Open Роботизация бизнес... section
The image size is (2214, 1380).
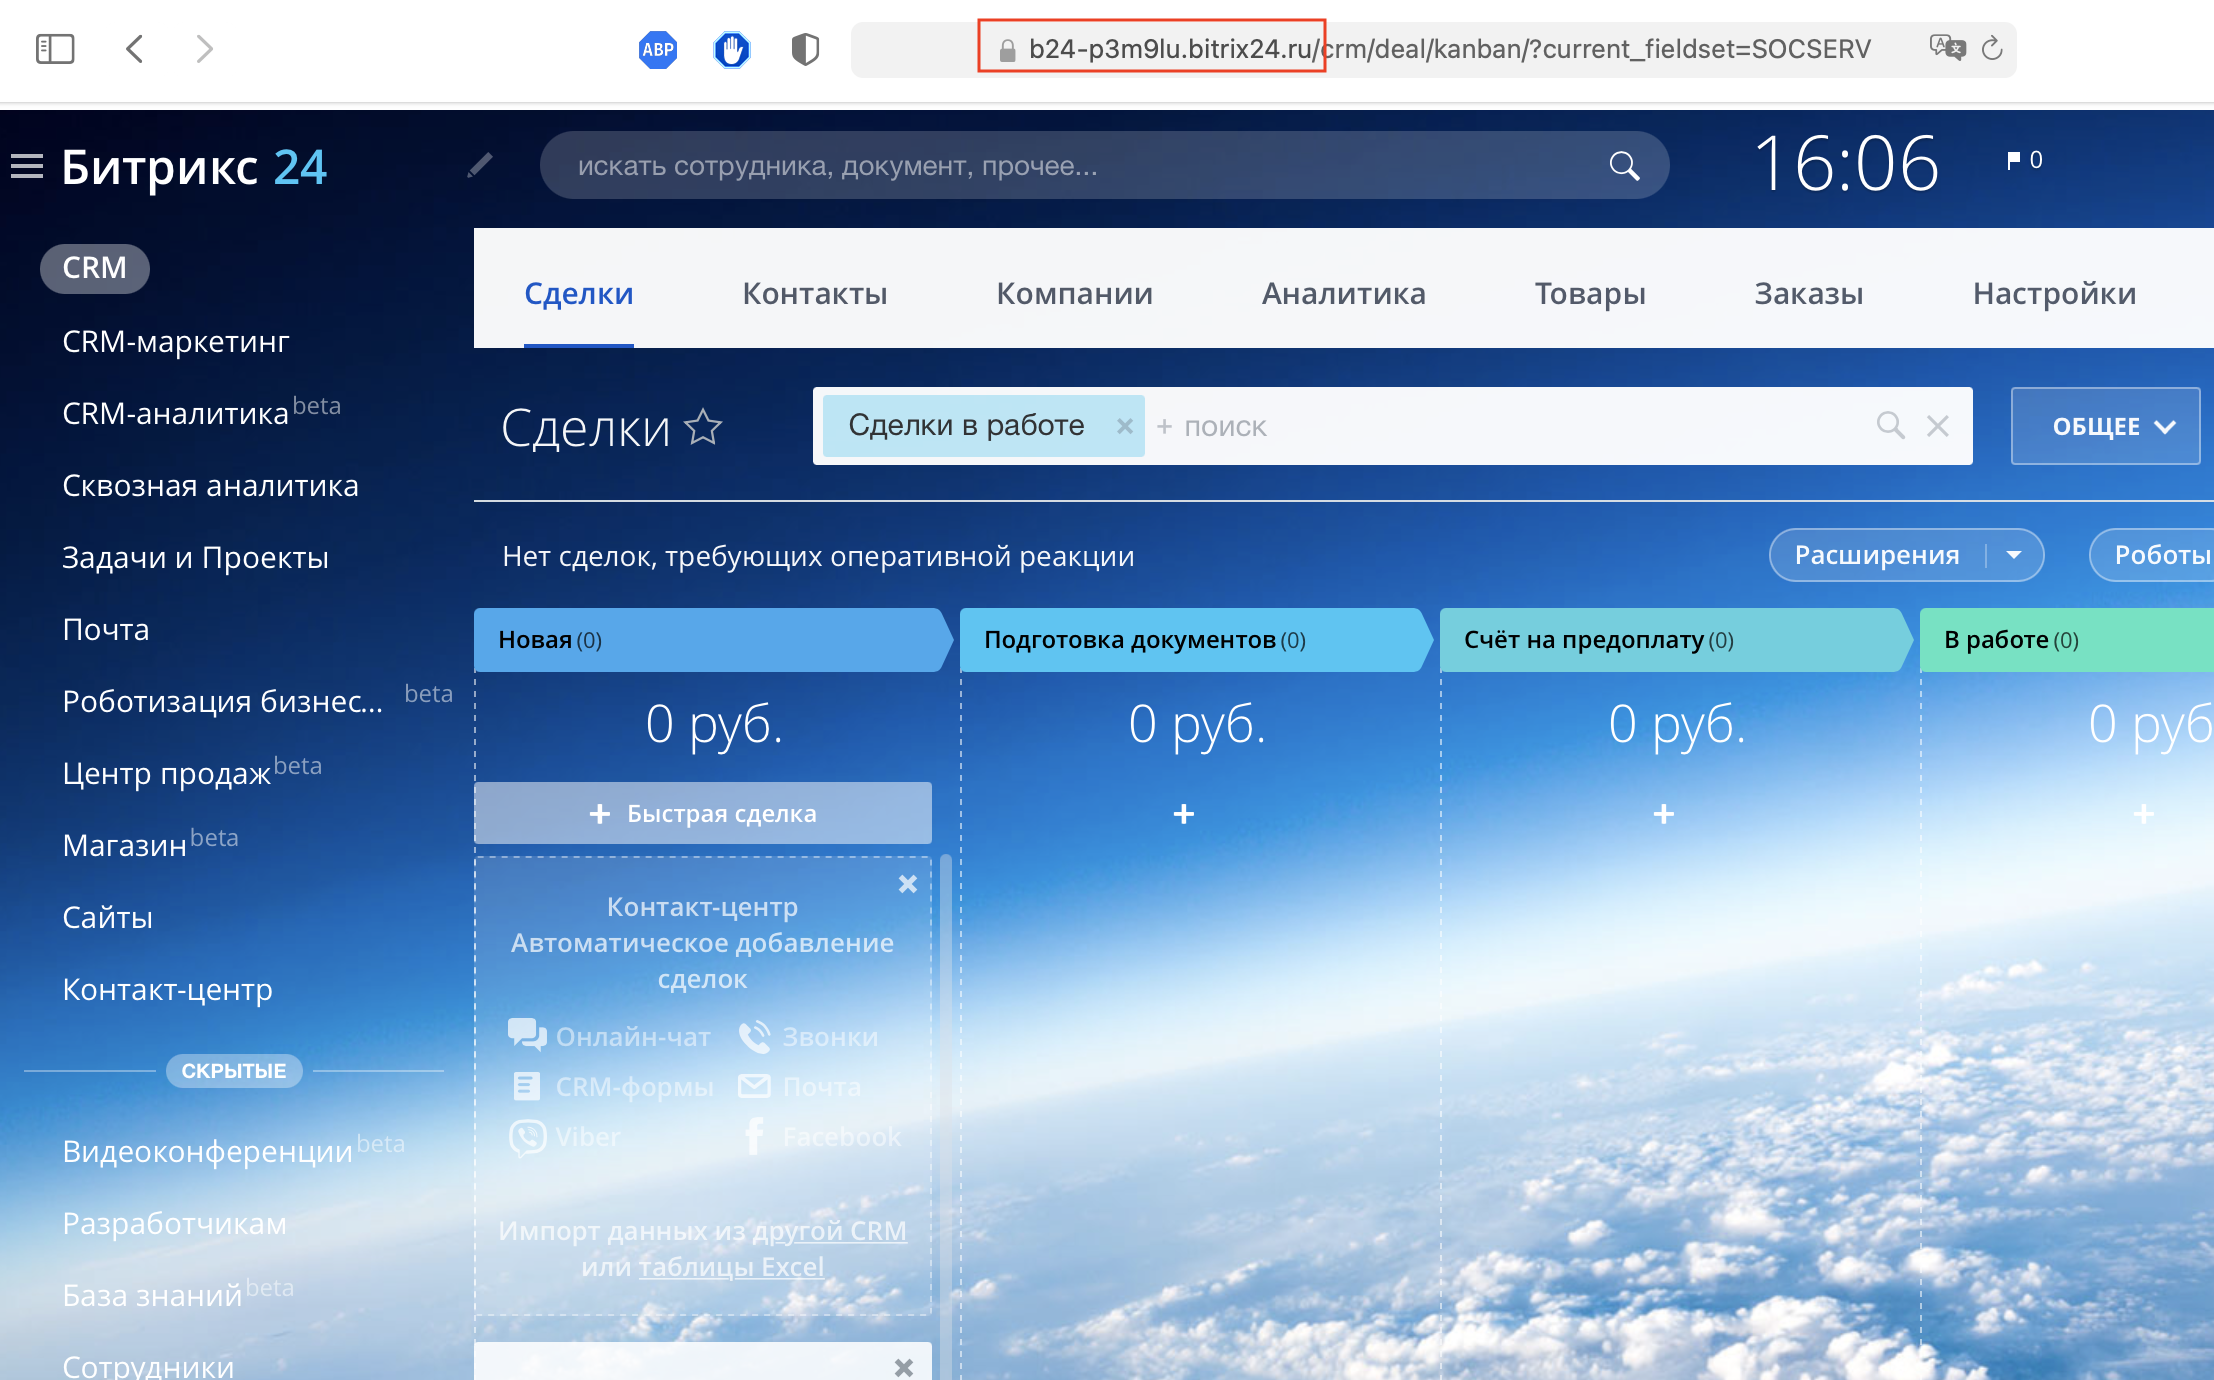(223, 701)
